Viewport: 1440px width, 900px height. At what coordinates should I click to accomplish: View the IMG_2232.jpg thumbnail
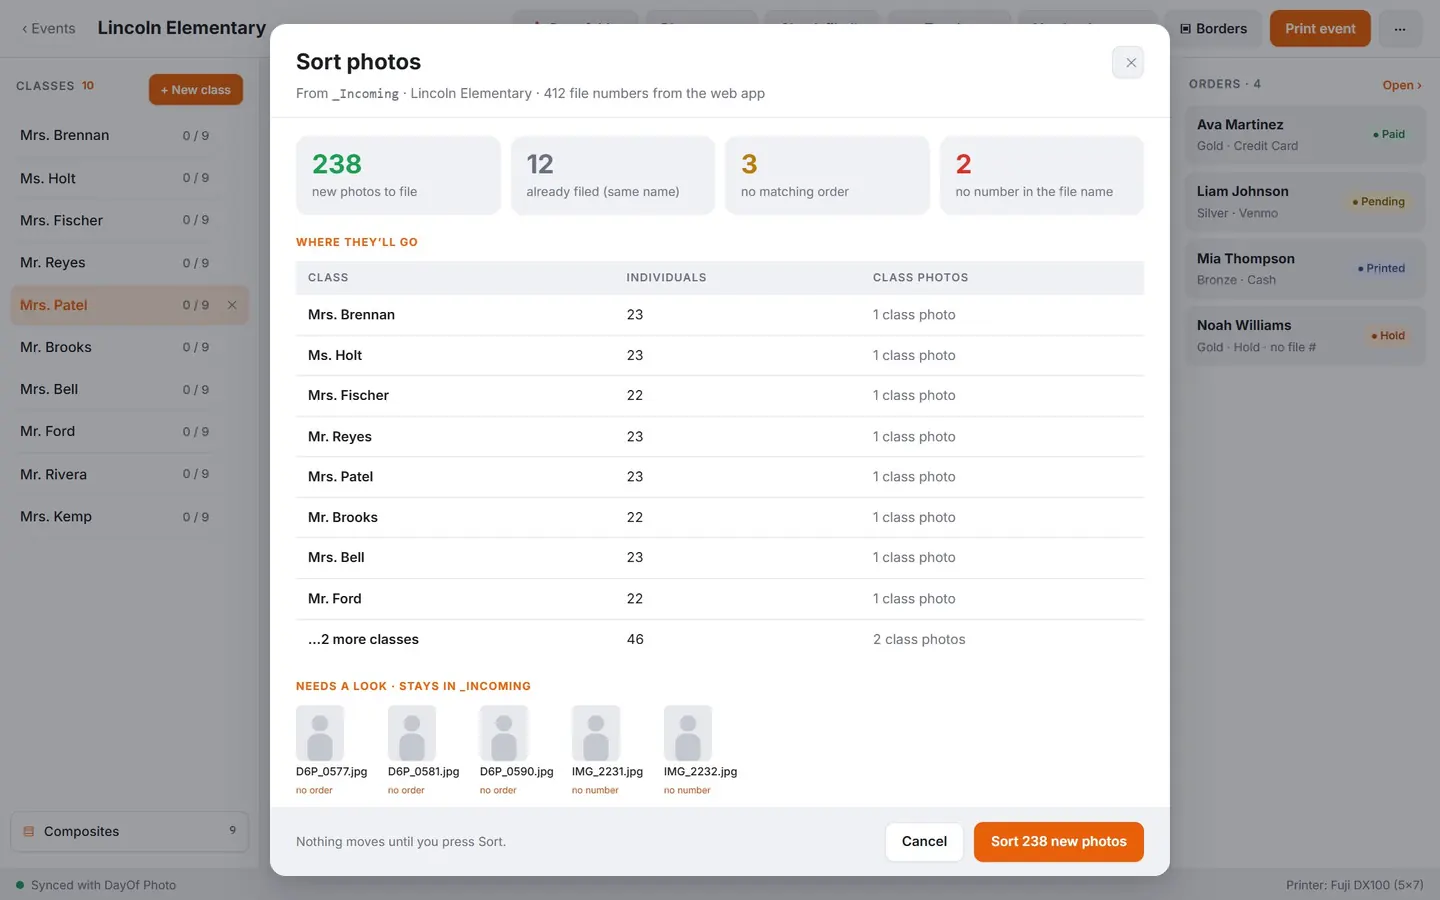point(688,733)
